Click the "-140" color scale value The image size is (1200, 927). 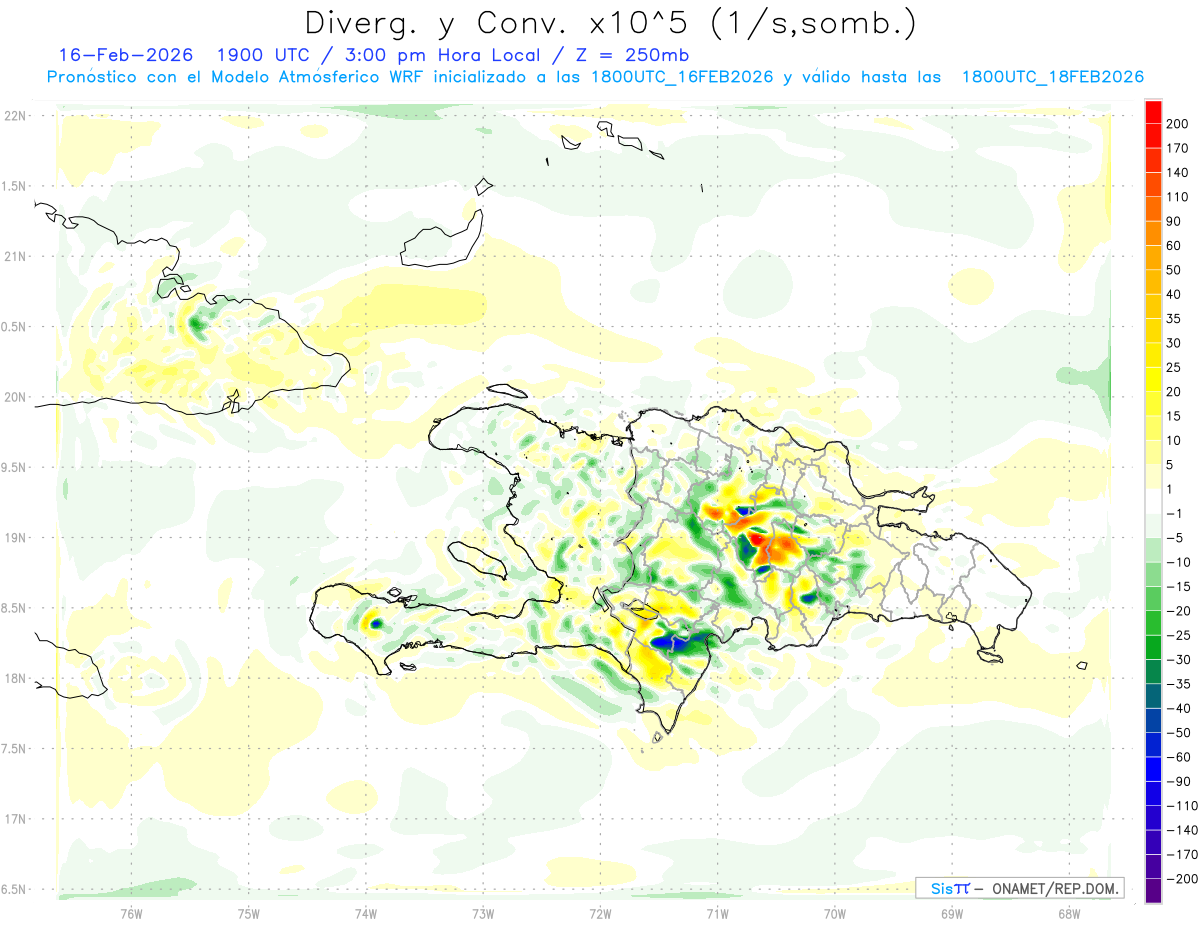1182,830
